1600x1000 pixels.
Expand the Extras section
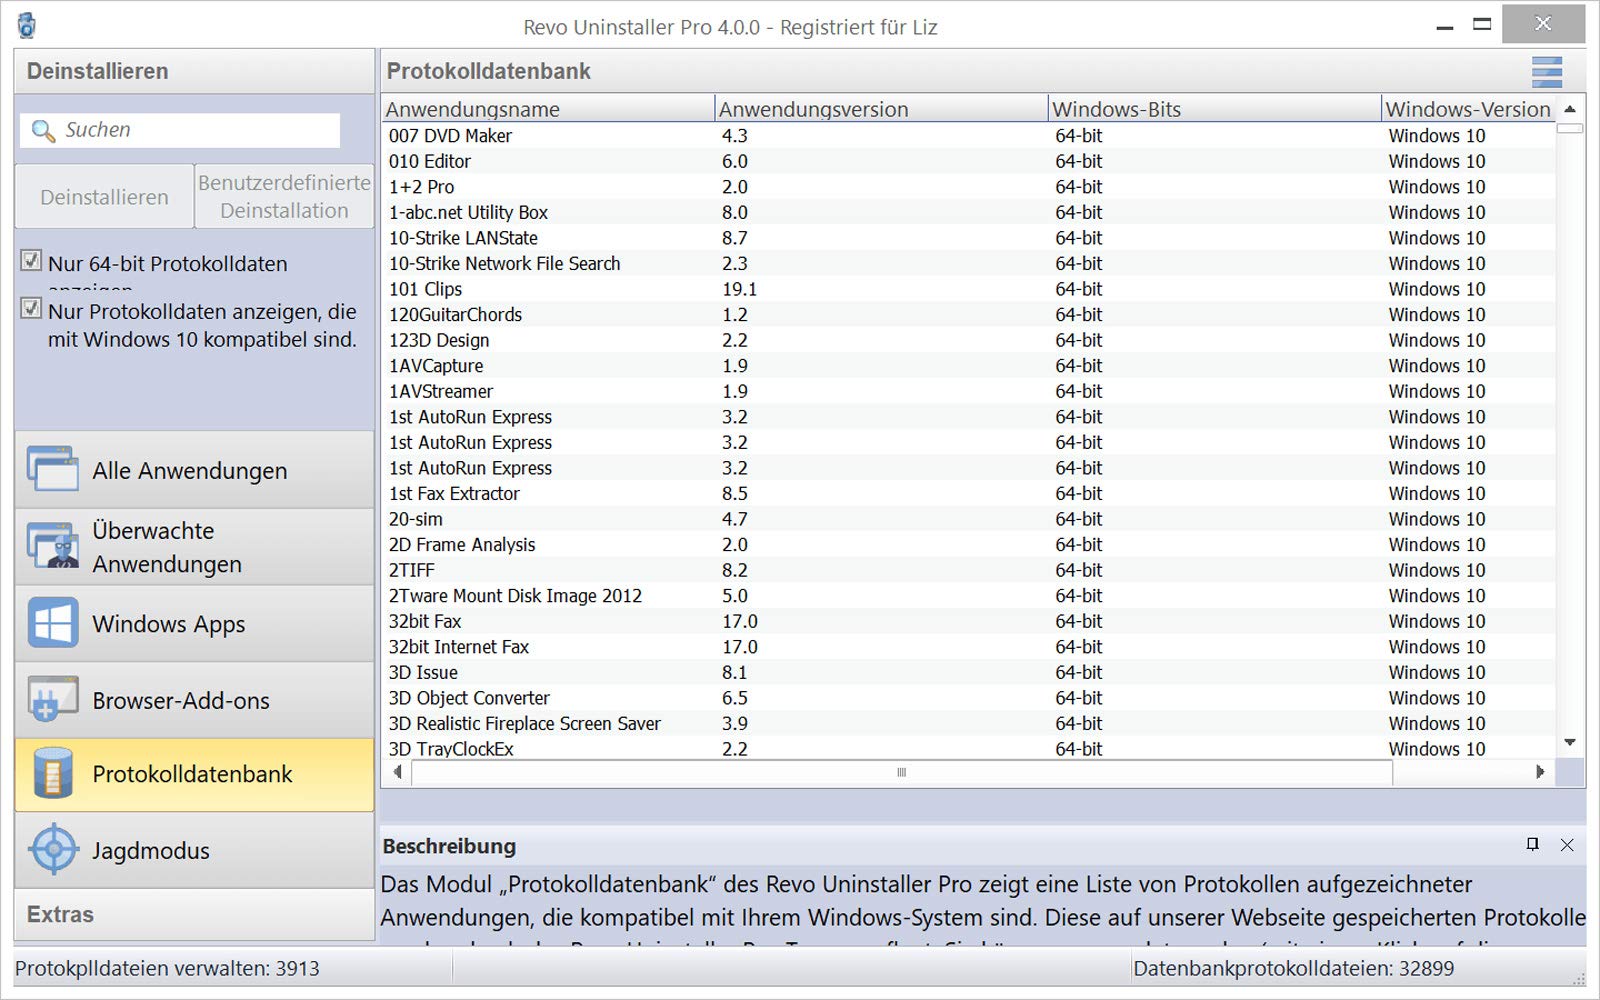[194, 914]
